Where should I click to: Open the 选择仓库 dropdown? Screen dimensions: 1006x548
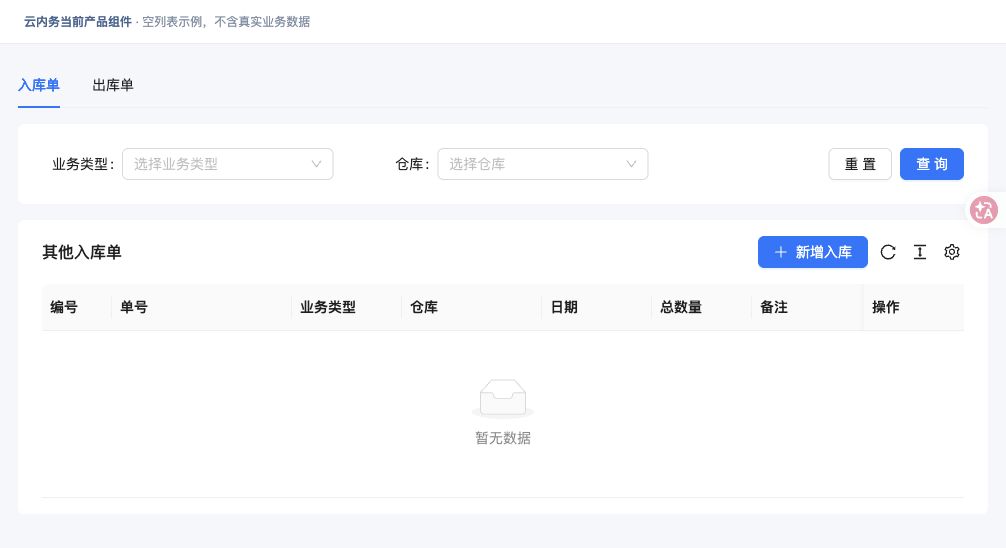tap(543, 164)
